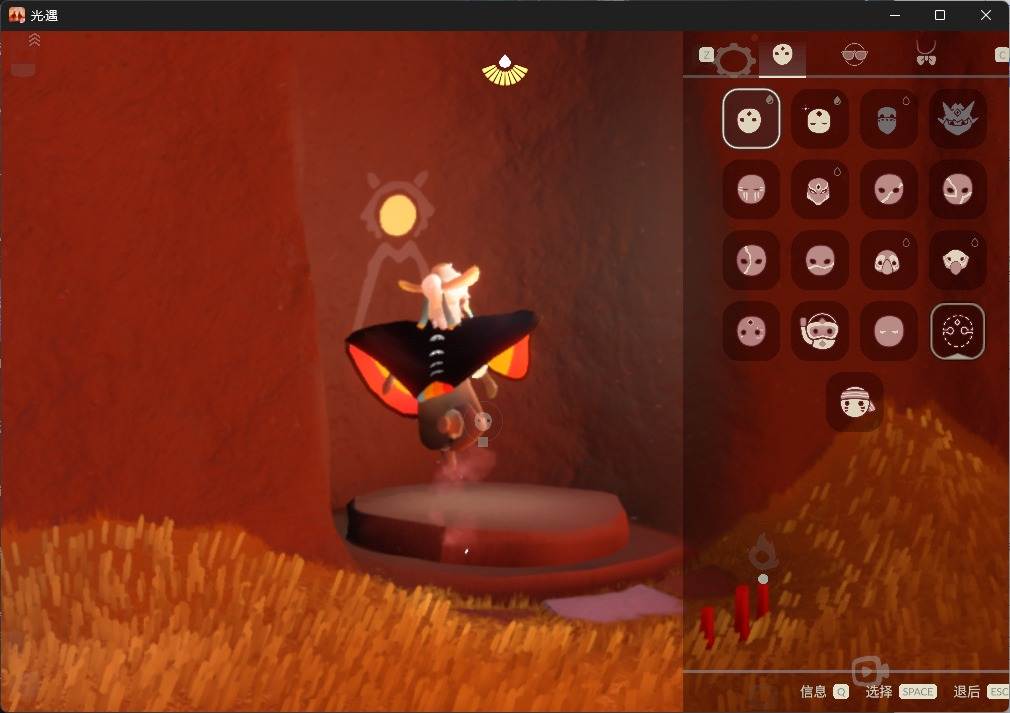Viewport: 1010px width, 713px height.
Task: Select the plain mask with forehead diamond
Action: click(x=751, y=119)
